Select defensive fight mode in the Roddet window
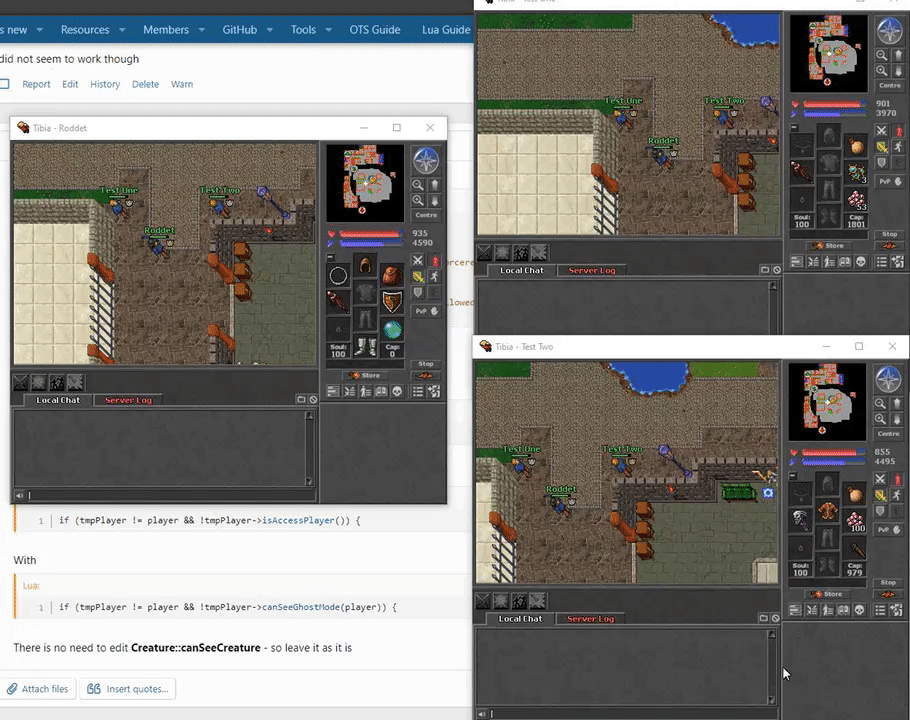This screenshot has height=720, width=910. tap(418, 293)
